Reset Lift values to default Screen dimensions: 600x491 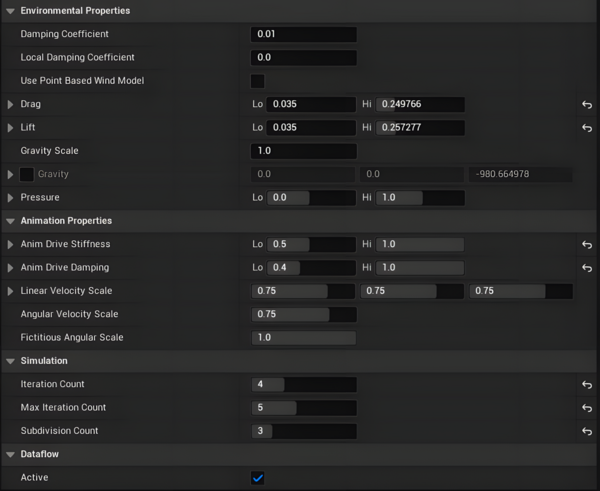pyautogui.click(x=587, y=128)
